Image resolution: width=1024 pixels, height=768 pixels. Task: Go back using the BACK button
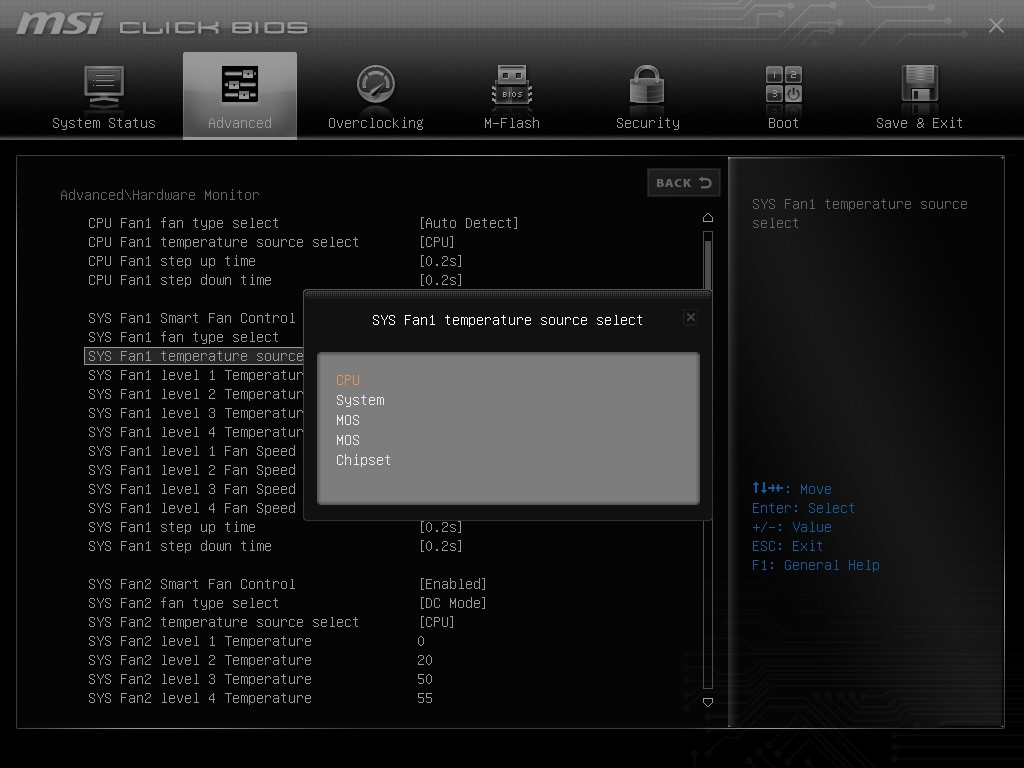pos(683,183)
